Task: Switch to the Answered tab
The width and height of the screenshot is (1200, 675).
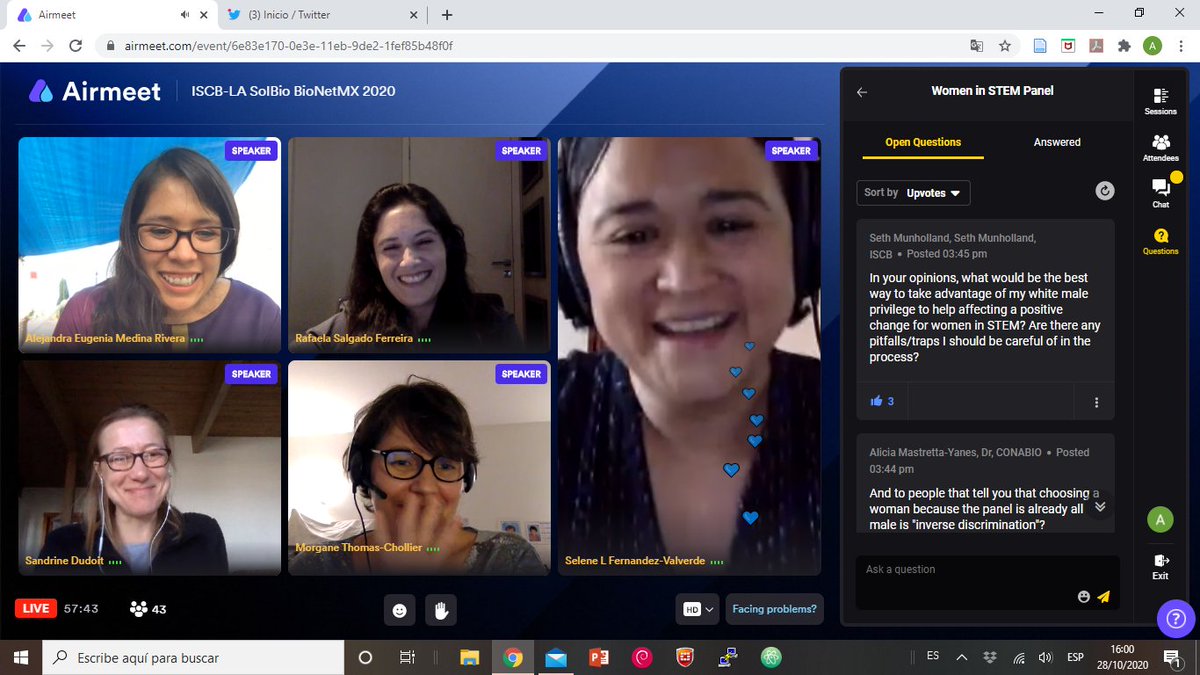Action: tap(1057, 142)
